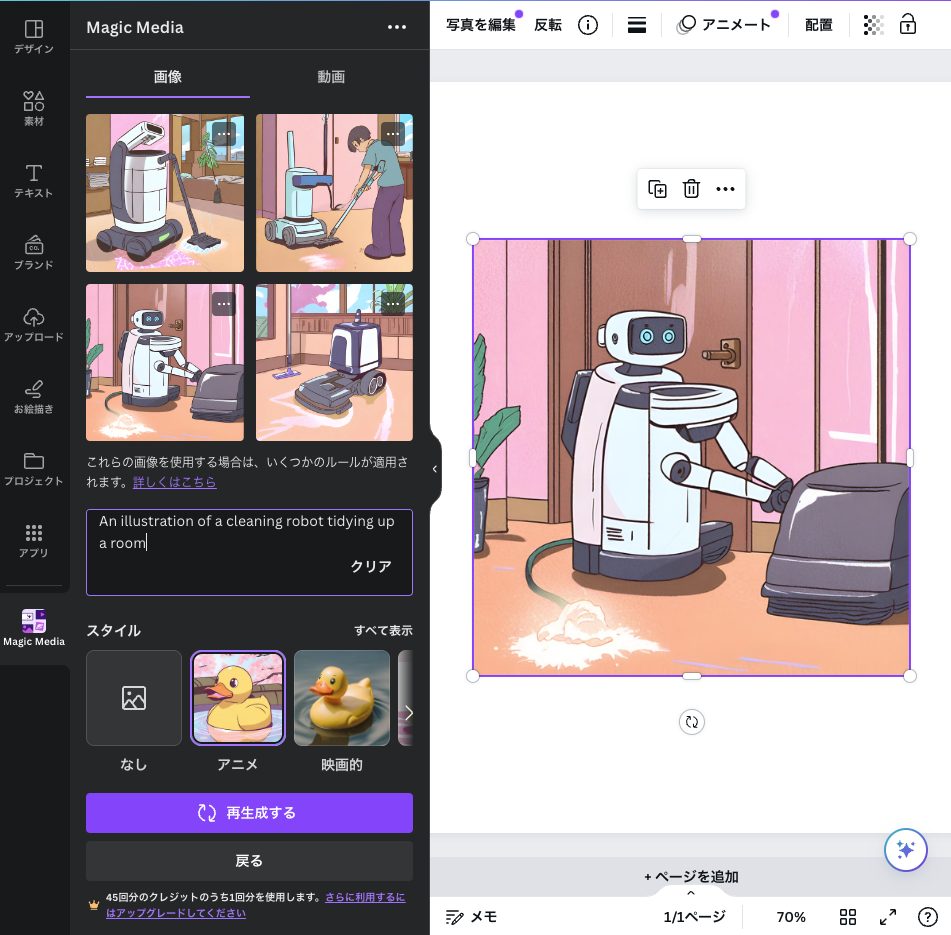Screen dimensions: 951x935
Task: Open the お絵描き drawing tool
Action: [34, 398]
